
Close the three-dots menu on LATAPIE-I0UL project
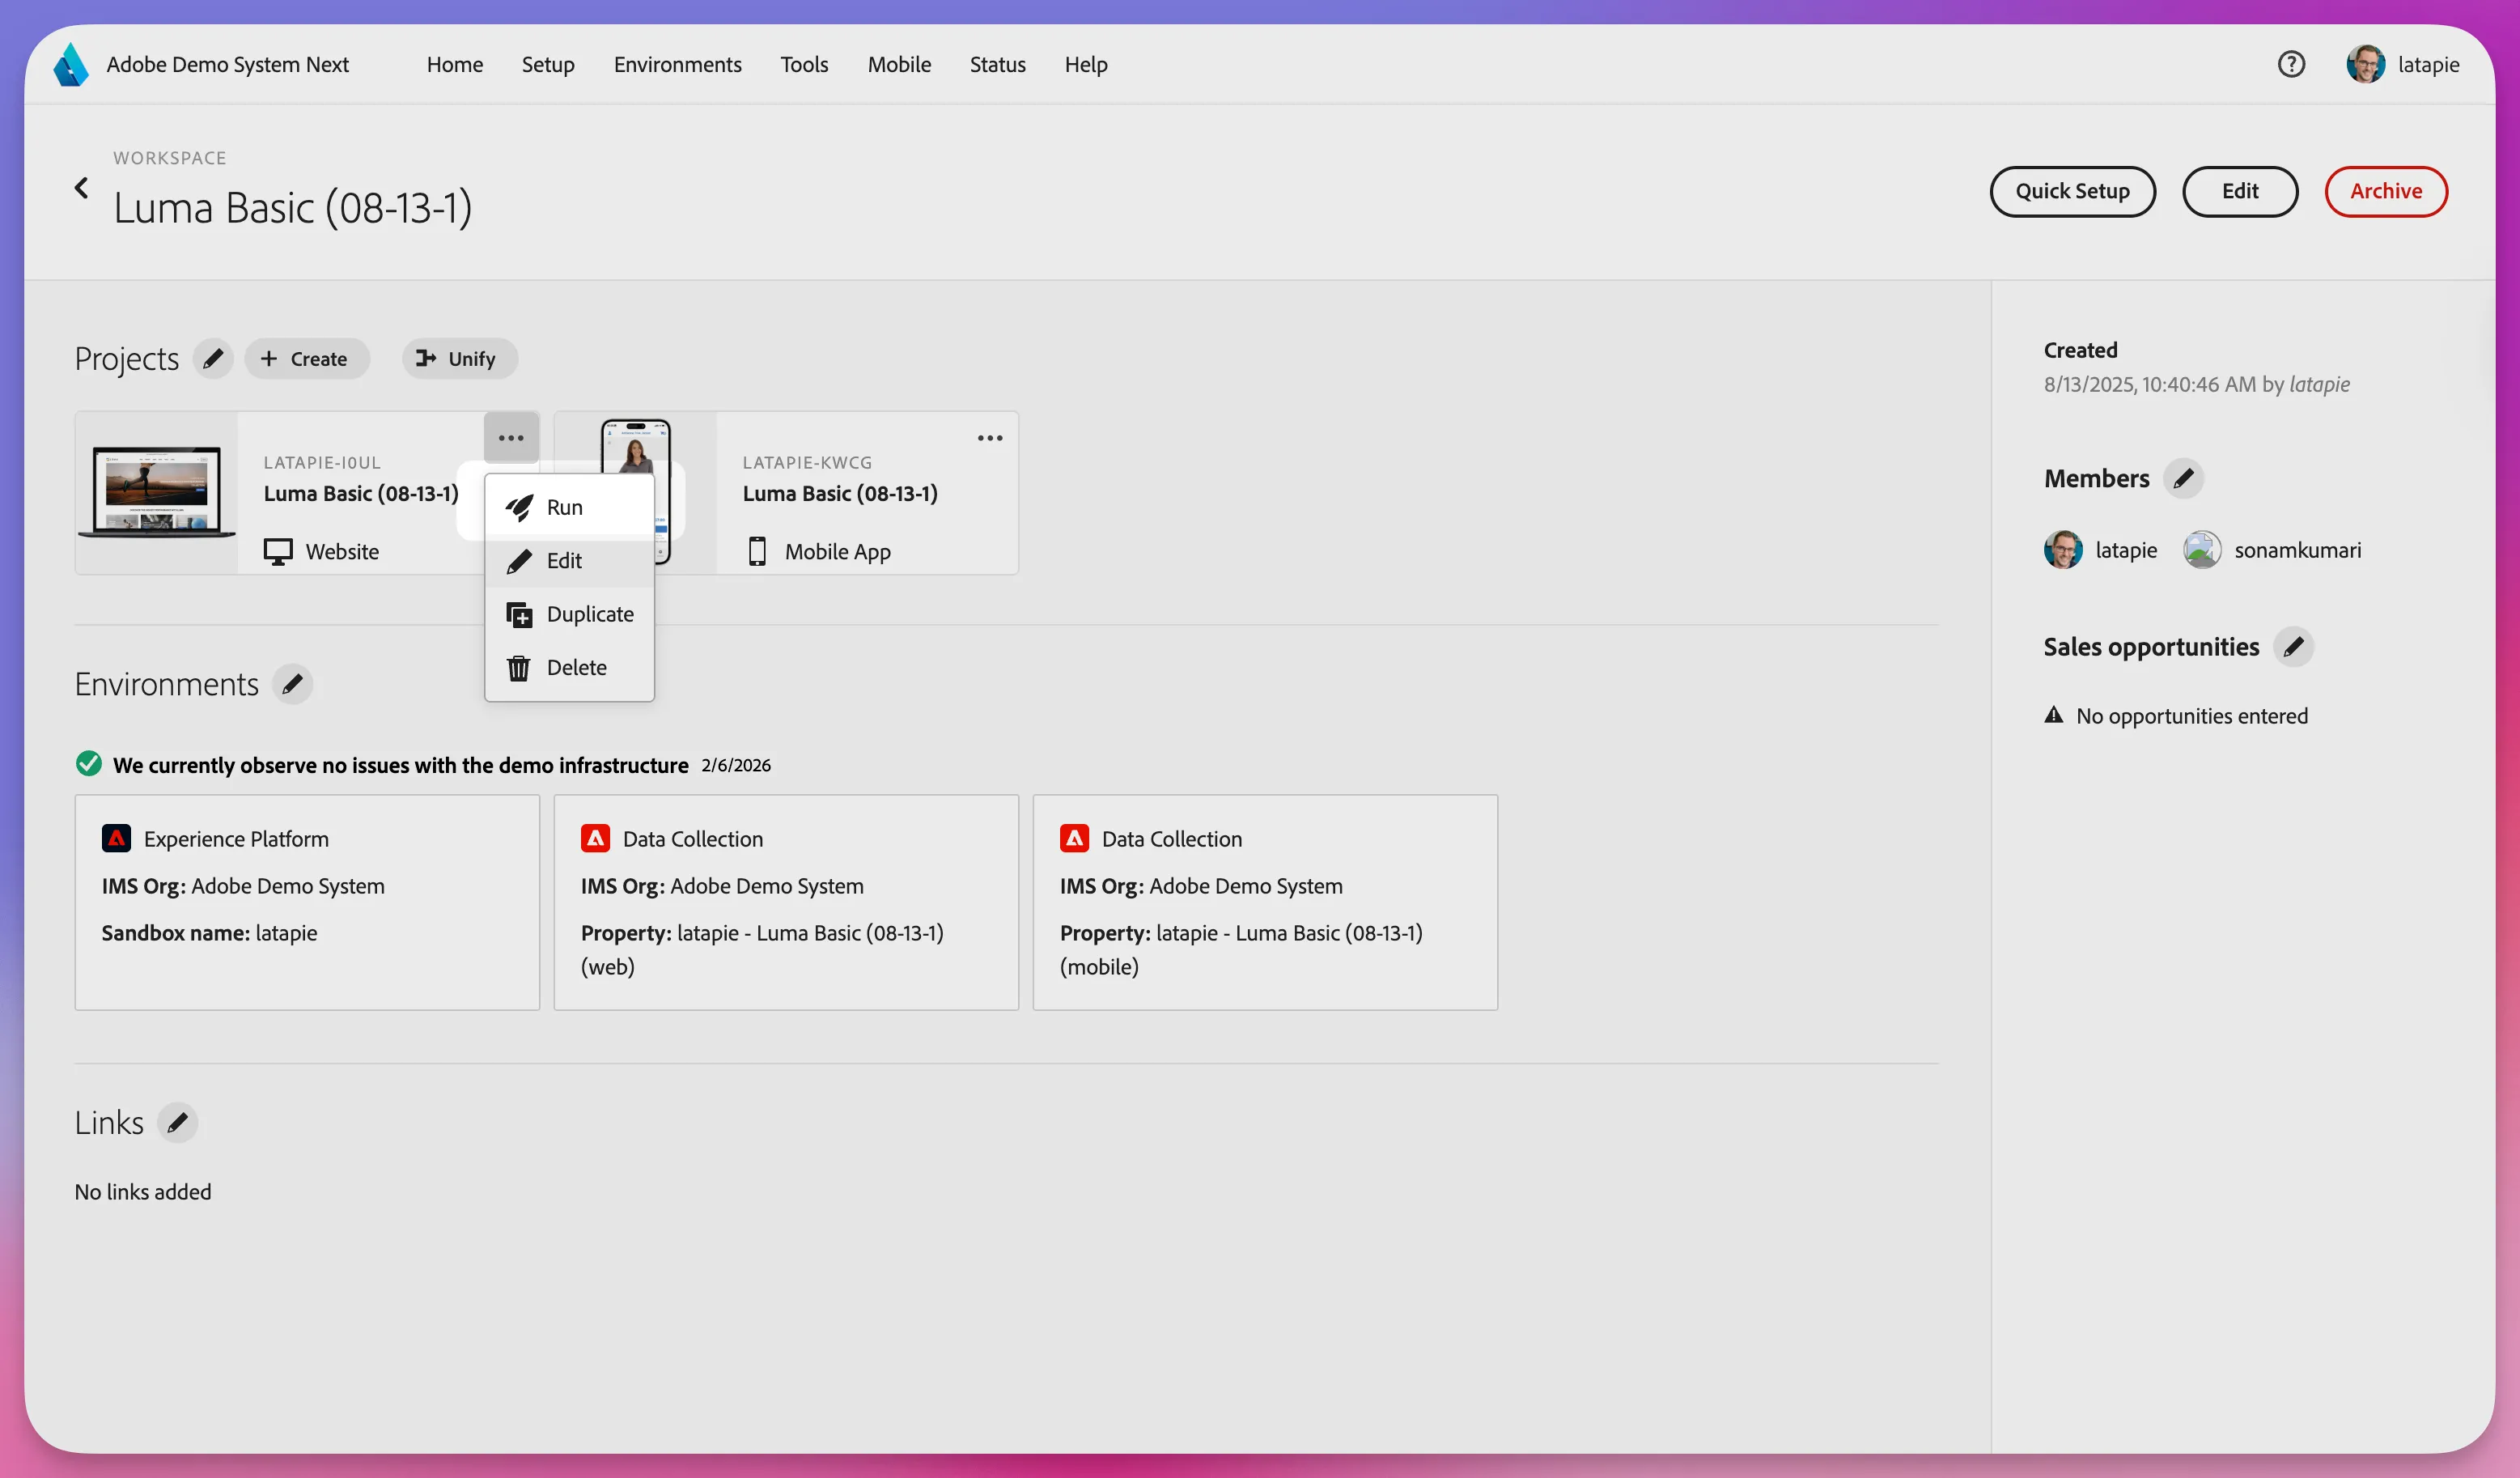[511, 438]
